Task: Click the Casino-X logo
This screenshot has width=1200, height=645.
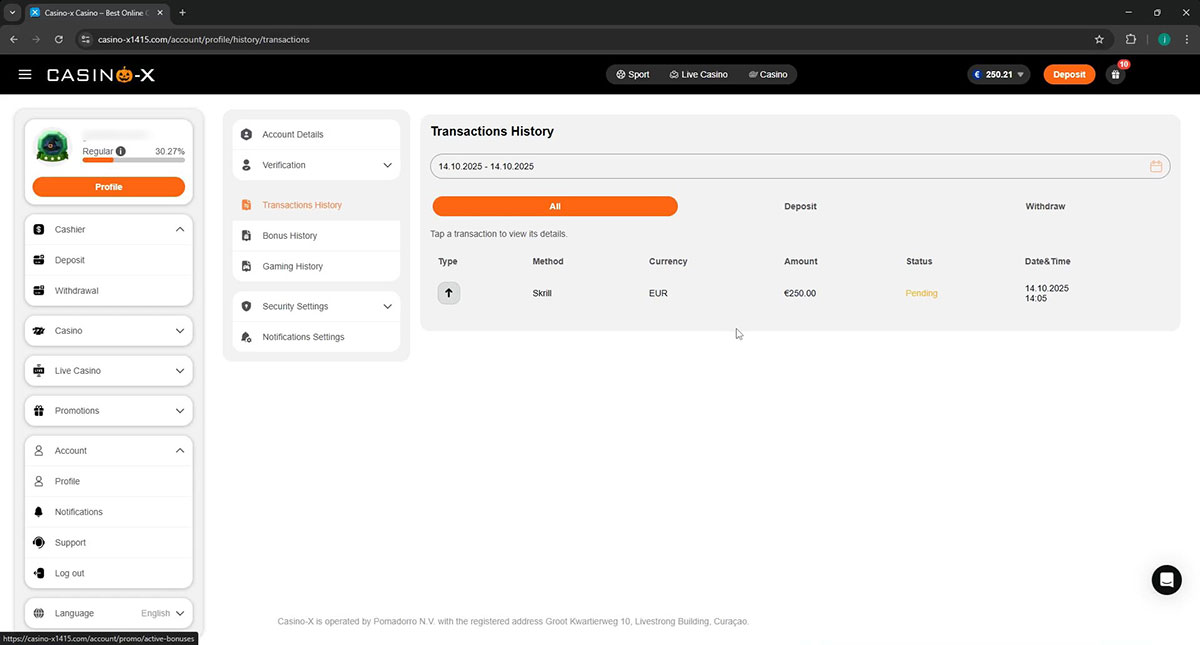Action: tap(100, 75)
